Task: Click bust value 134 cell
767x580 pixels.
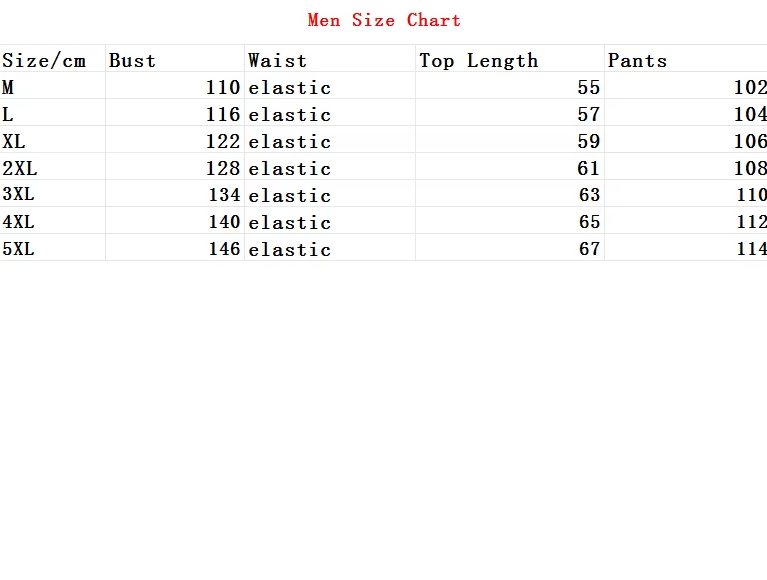Action: point(223,195)
